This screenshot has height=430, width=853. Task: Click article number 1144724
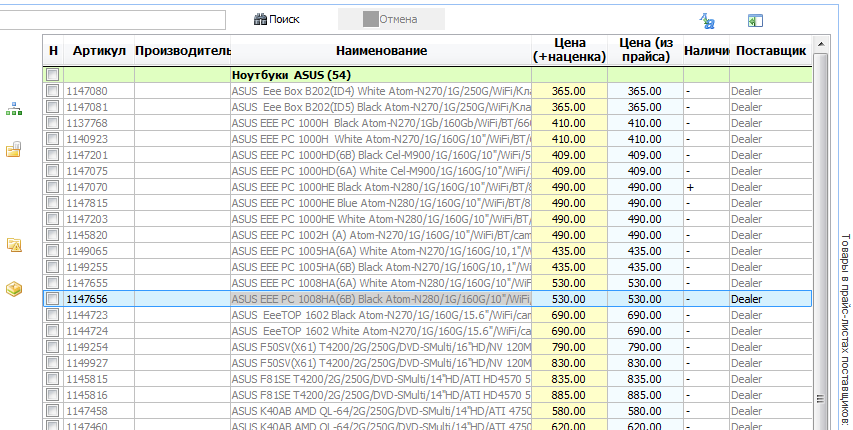tap(87, 331)
